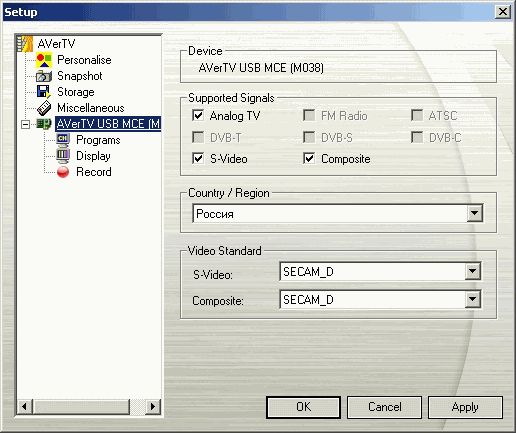Toggle the DVB-C checkbox
Image resolution: width=516 pixels, height=433 pixels.
pyautogui.click(x=417, y=137)
